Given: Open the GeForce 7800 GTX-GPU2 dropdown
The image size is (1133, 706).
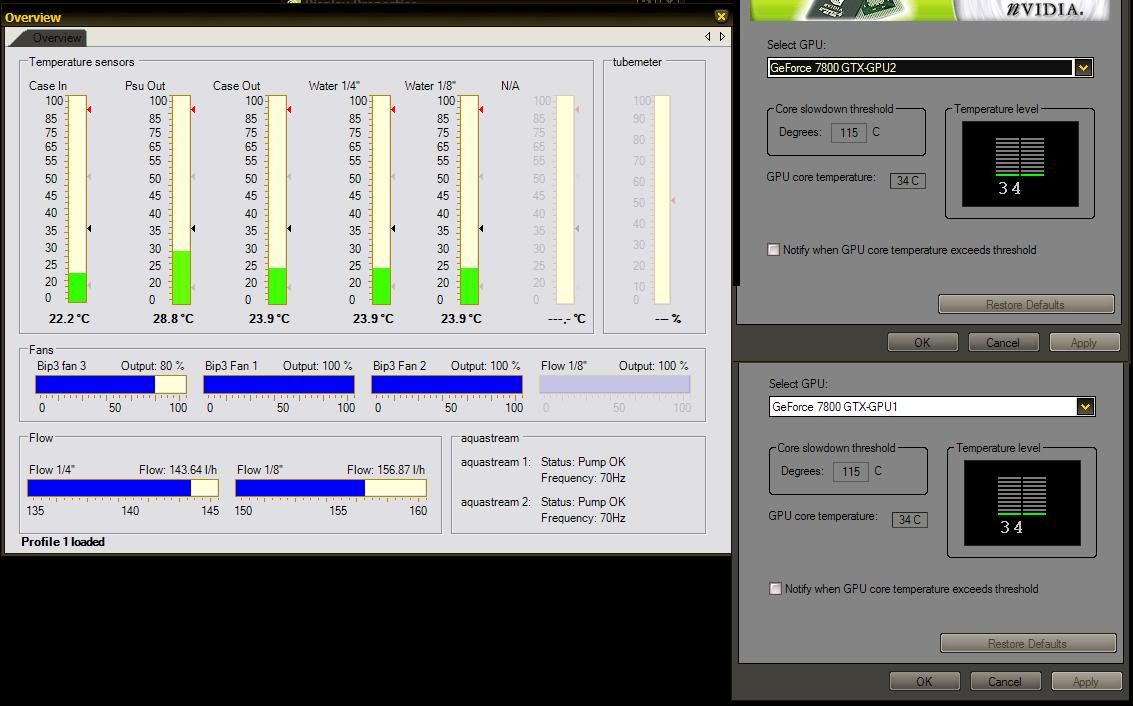Looking at the screenshot, I should (x=1083, y=68).
